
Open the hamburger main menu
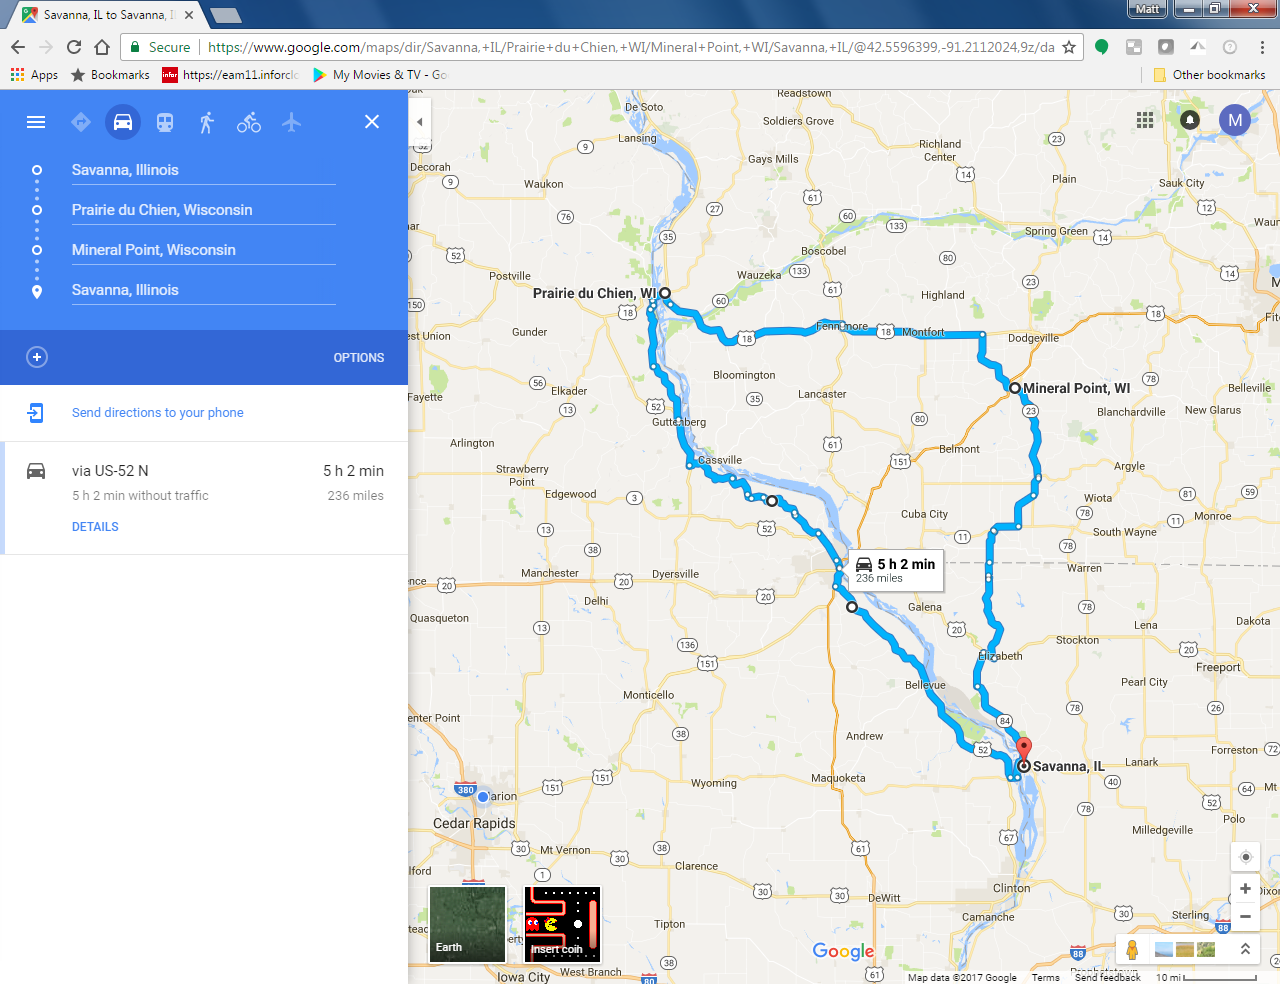36,122
